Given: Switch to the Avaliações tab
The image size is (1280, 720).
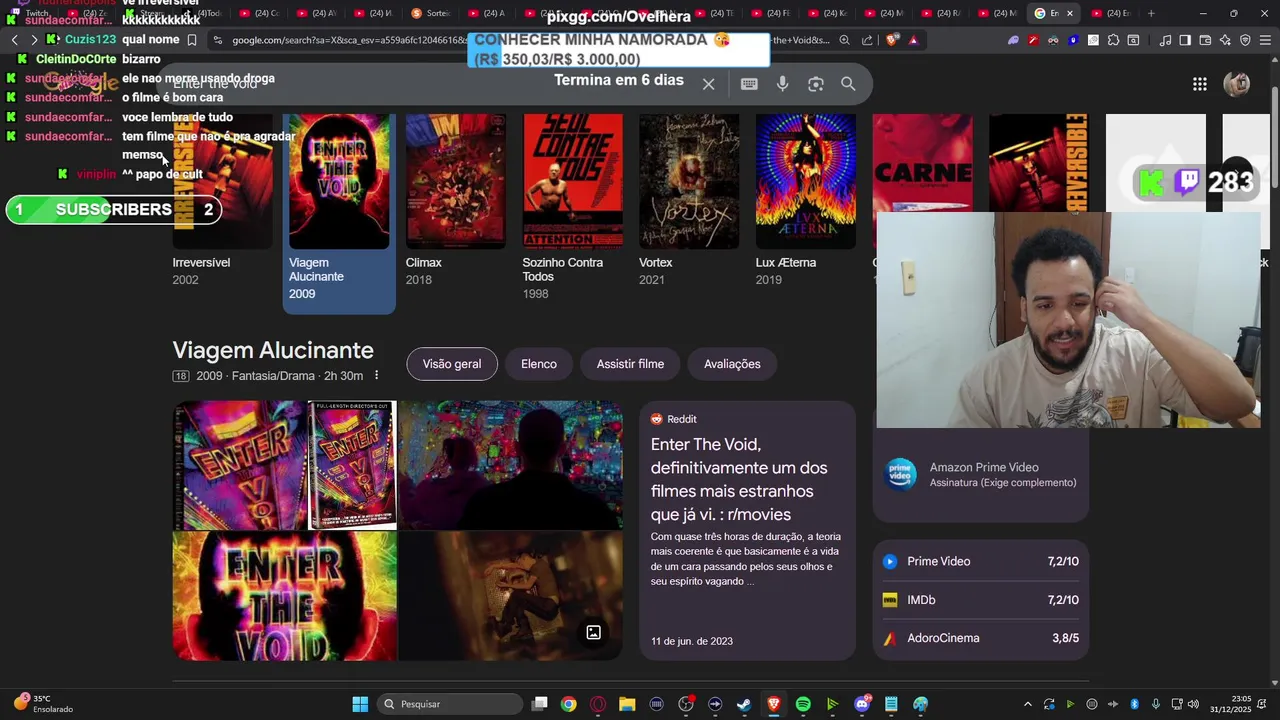Looking at the screenshot, I should tap(732, 364).
